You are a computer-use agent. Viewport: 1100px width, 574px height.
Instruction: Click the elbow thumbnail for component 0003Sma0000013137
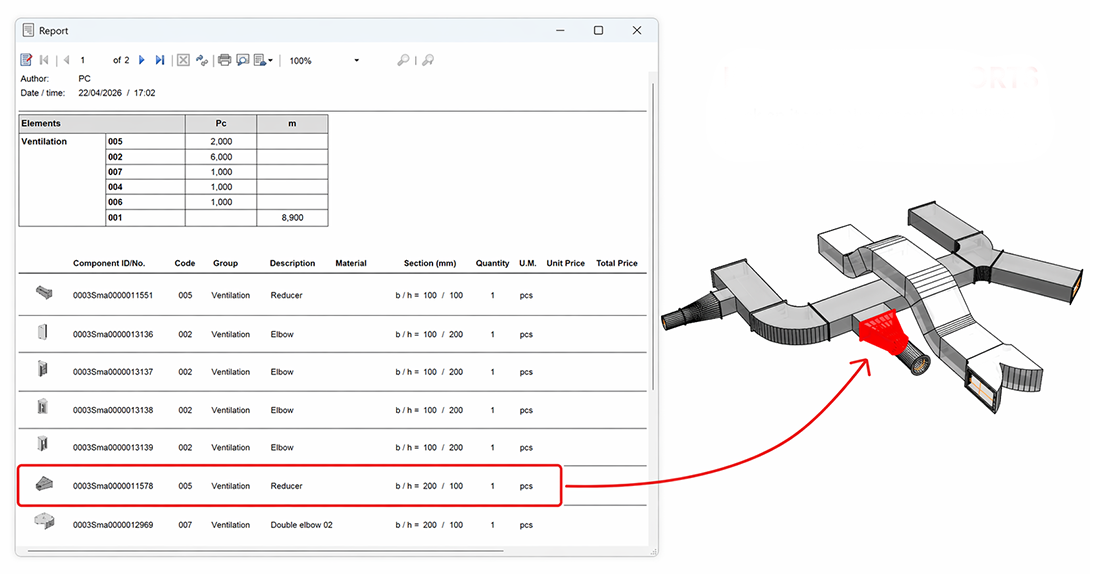pyautogui.click(x=43, y=368)
